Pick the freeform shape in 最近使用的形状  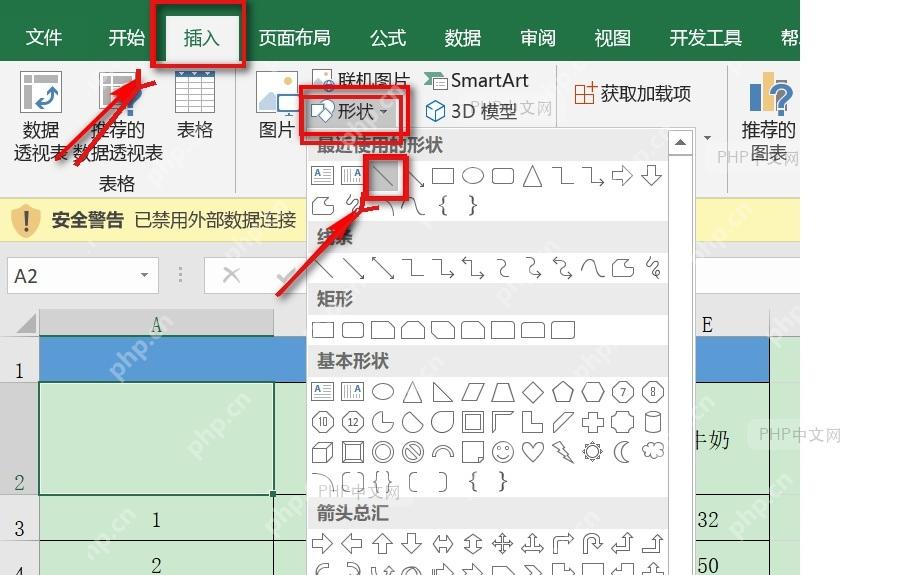(323, 206)
